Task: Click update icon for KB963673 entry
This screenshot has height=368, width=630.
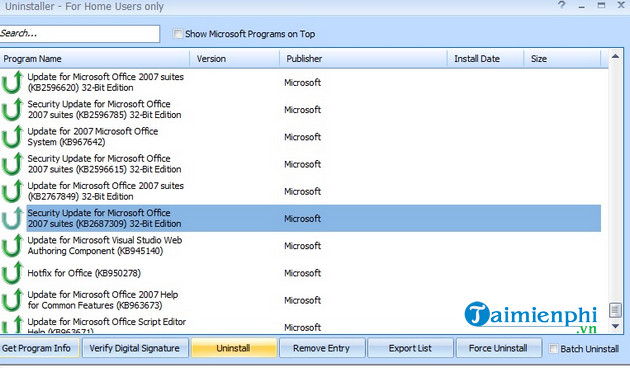Action: [12, 301]
